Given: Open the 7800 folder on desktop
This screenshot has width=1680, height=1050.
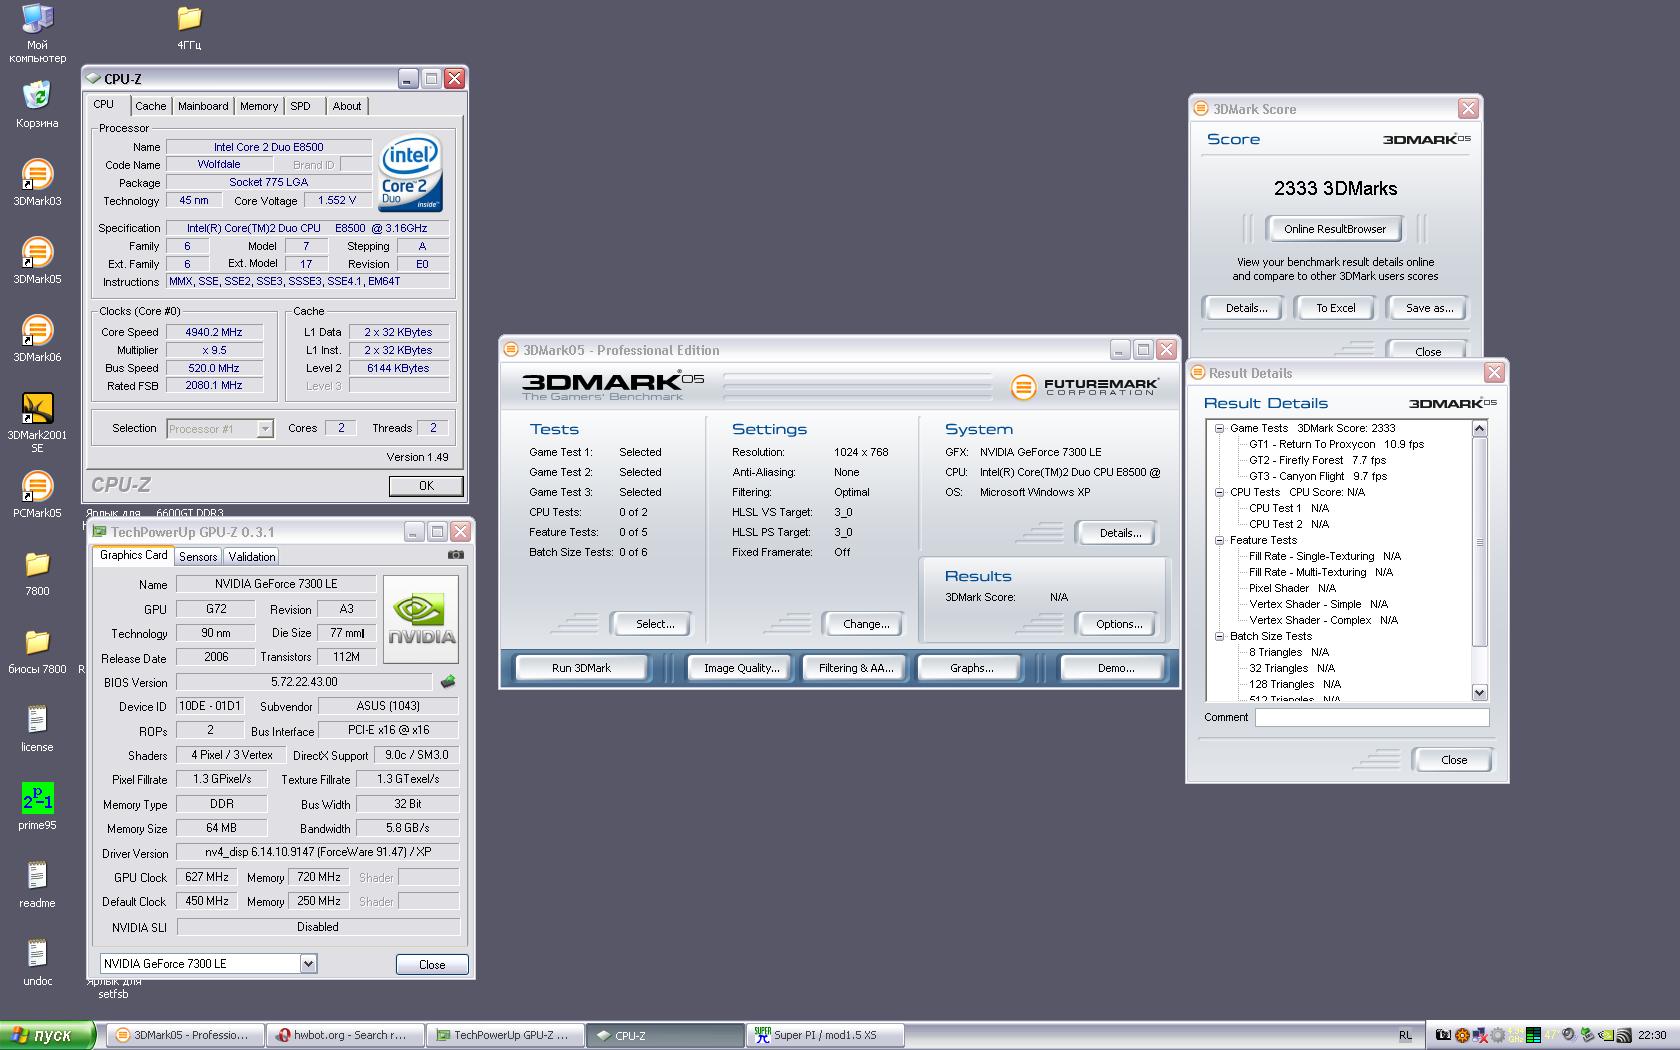Looking at the screenshot, I should pyautogui.click(x=37, y=572).
